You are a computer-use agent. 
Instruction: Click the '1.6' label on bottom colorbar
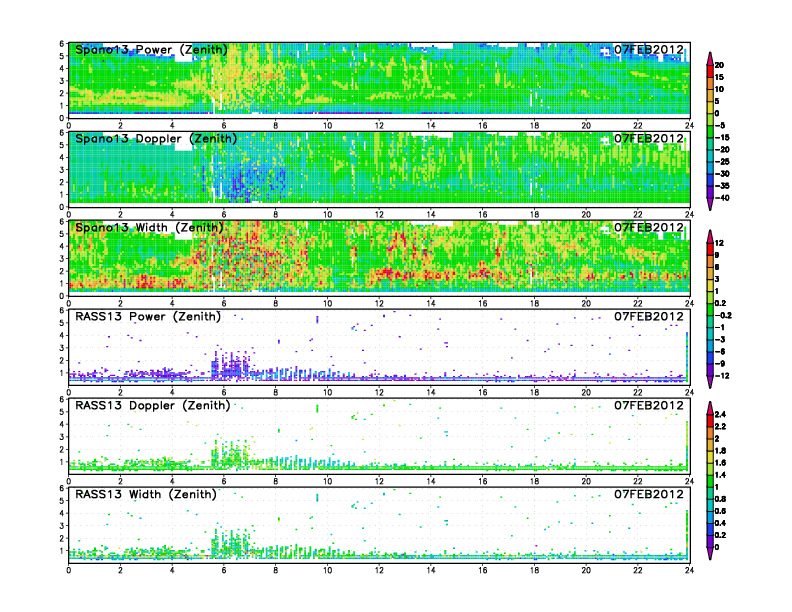point(720,463)
